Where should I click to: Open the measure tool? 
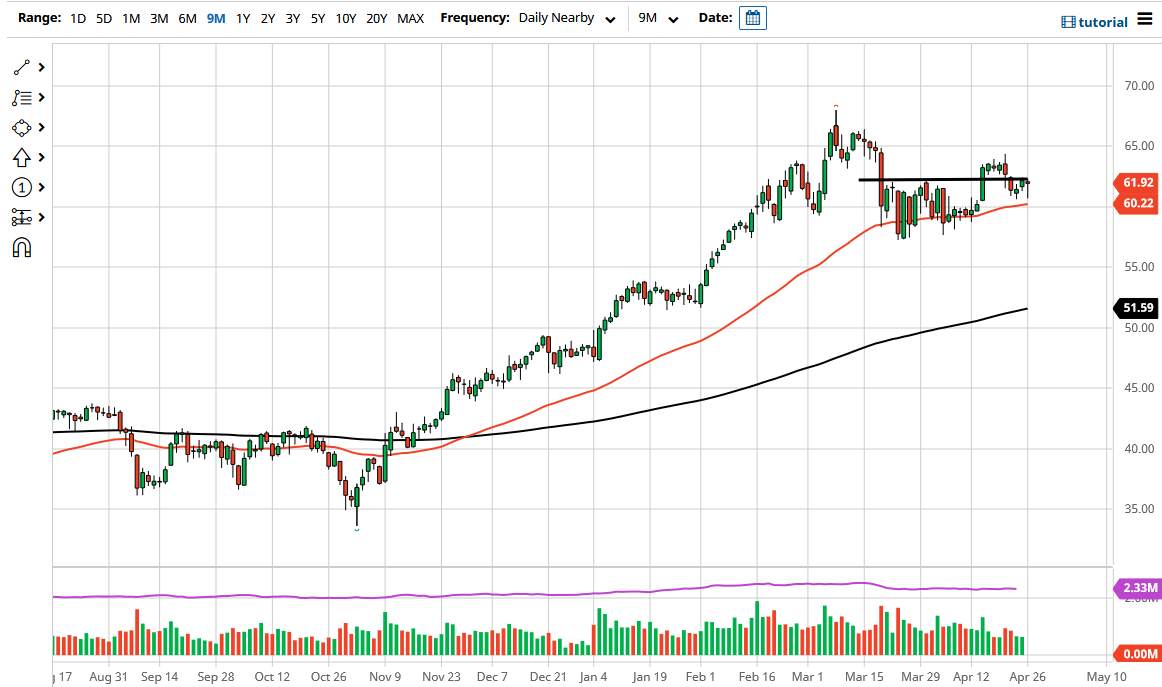tap(20, 217)
